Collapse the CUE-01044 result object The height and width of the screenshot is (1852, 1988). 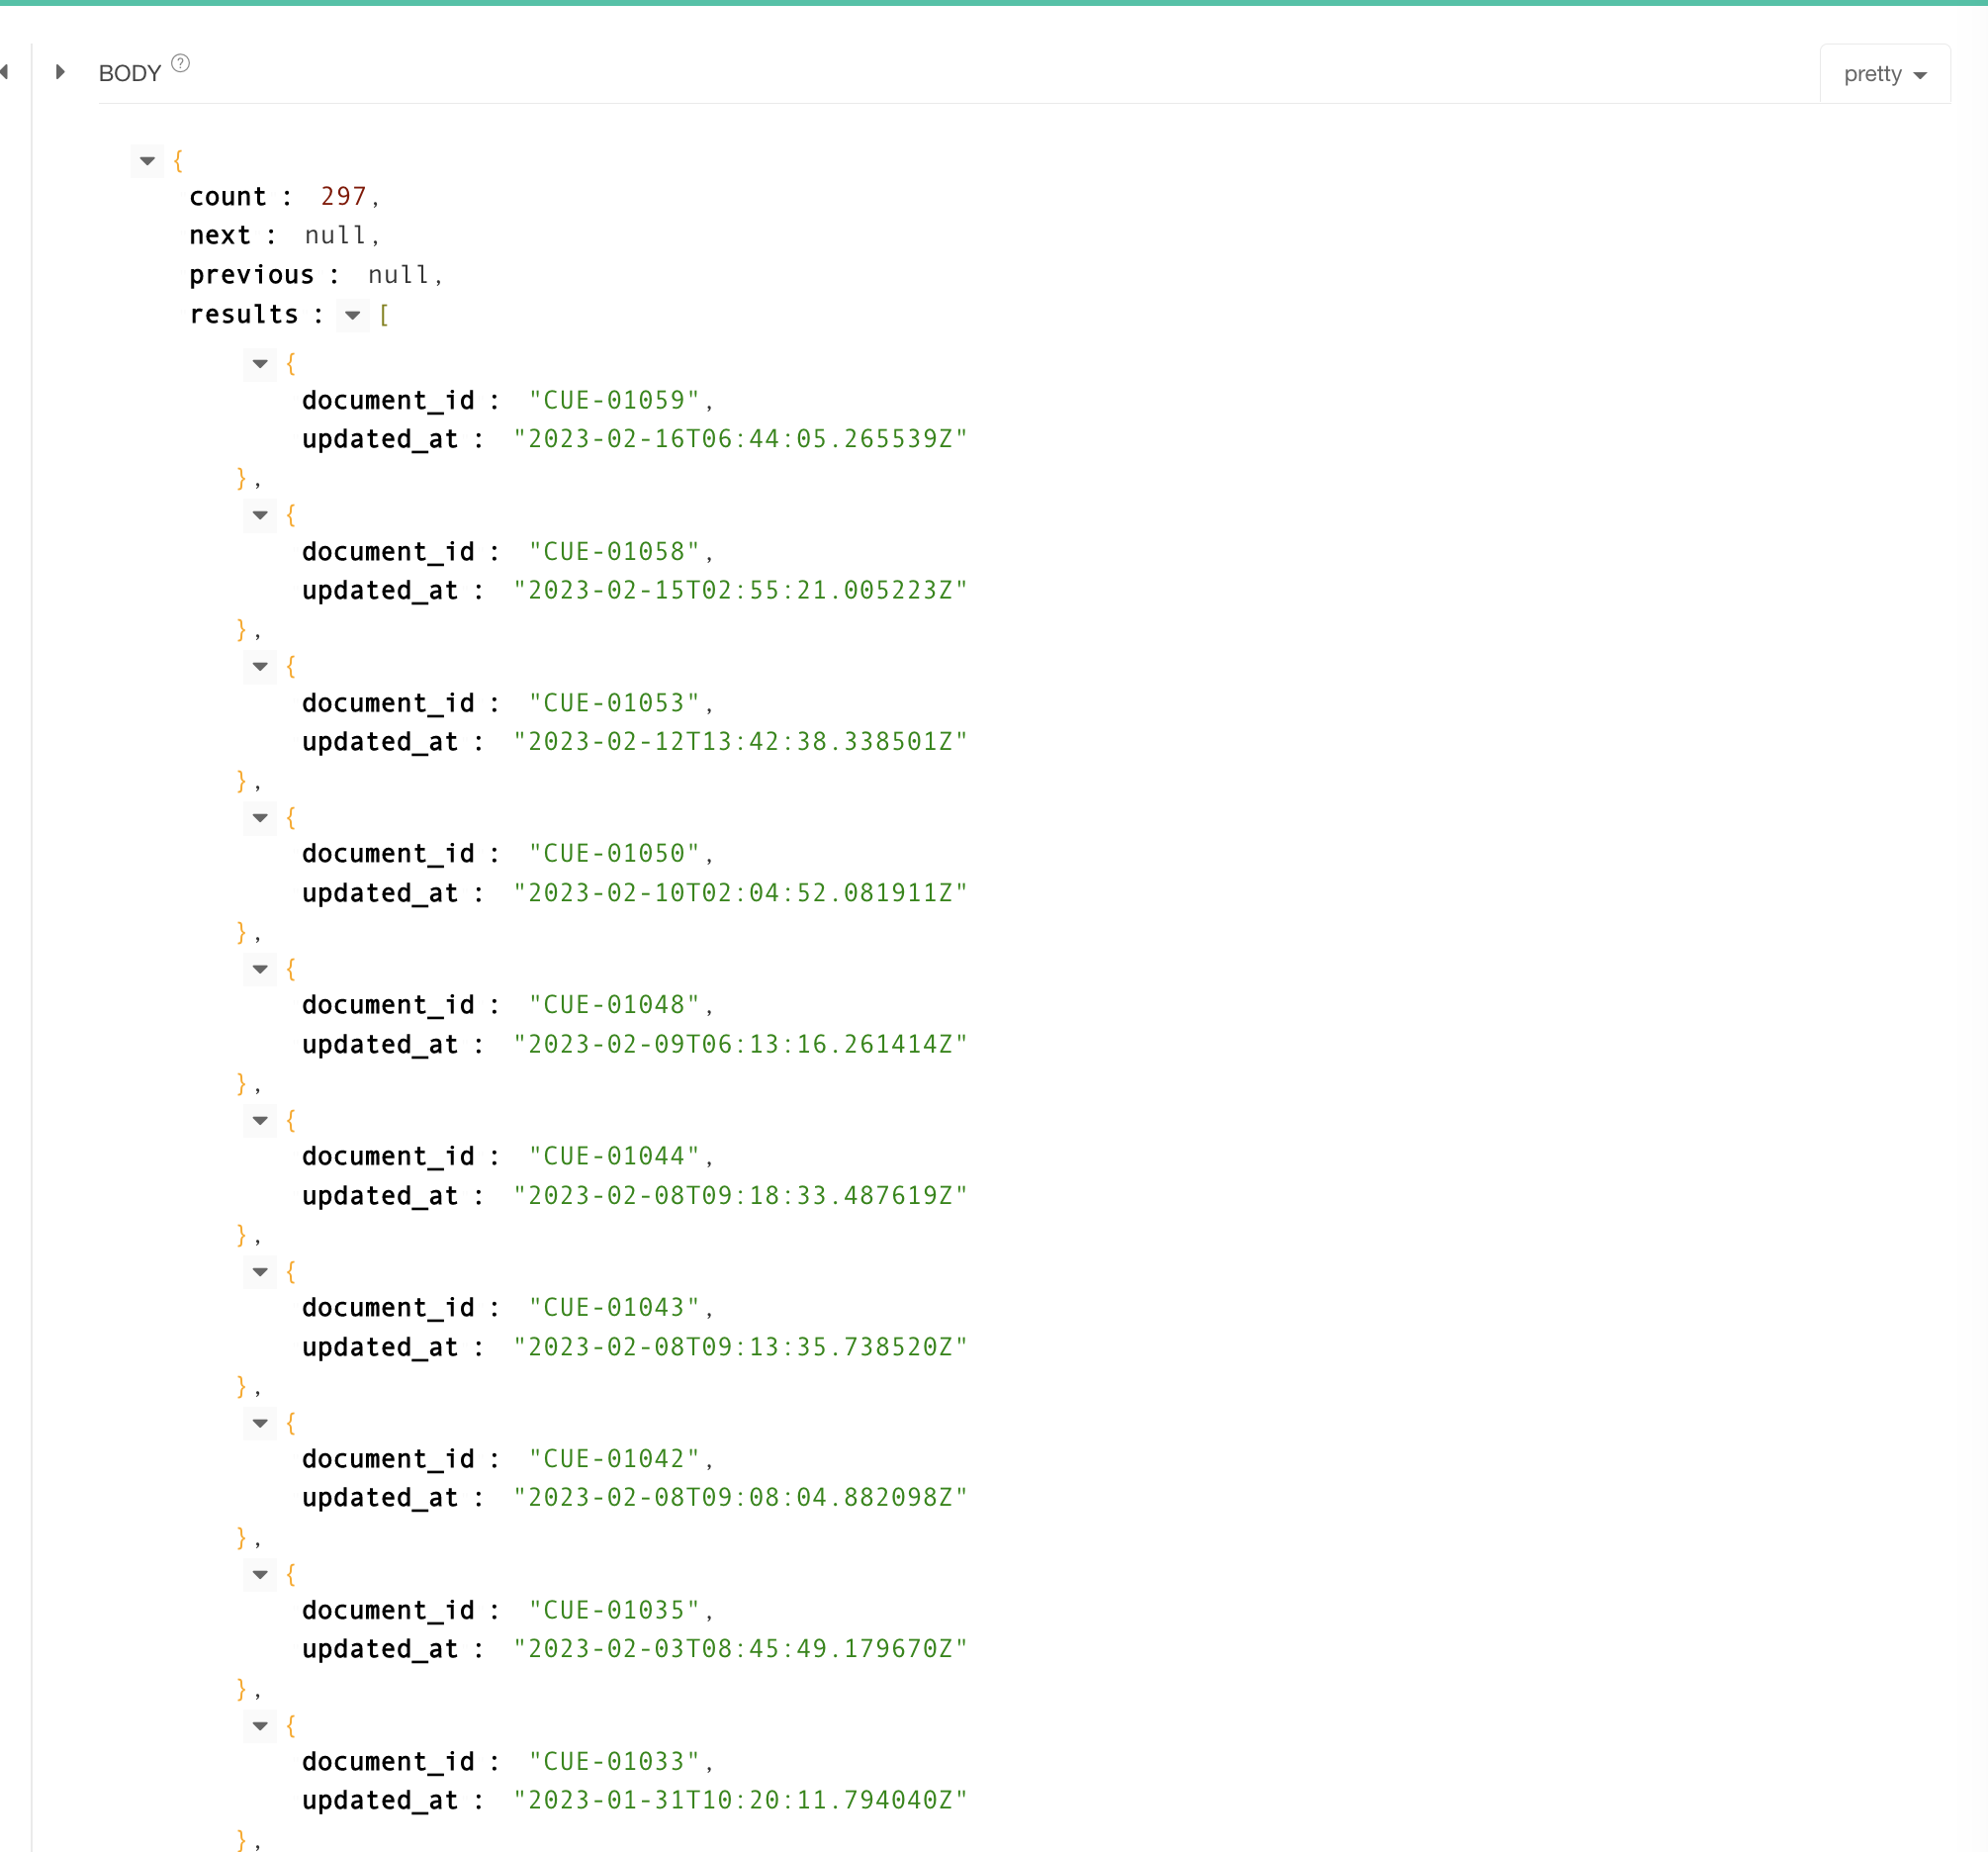259,1120
